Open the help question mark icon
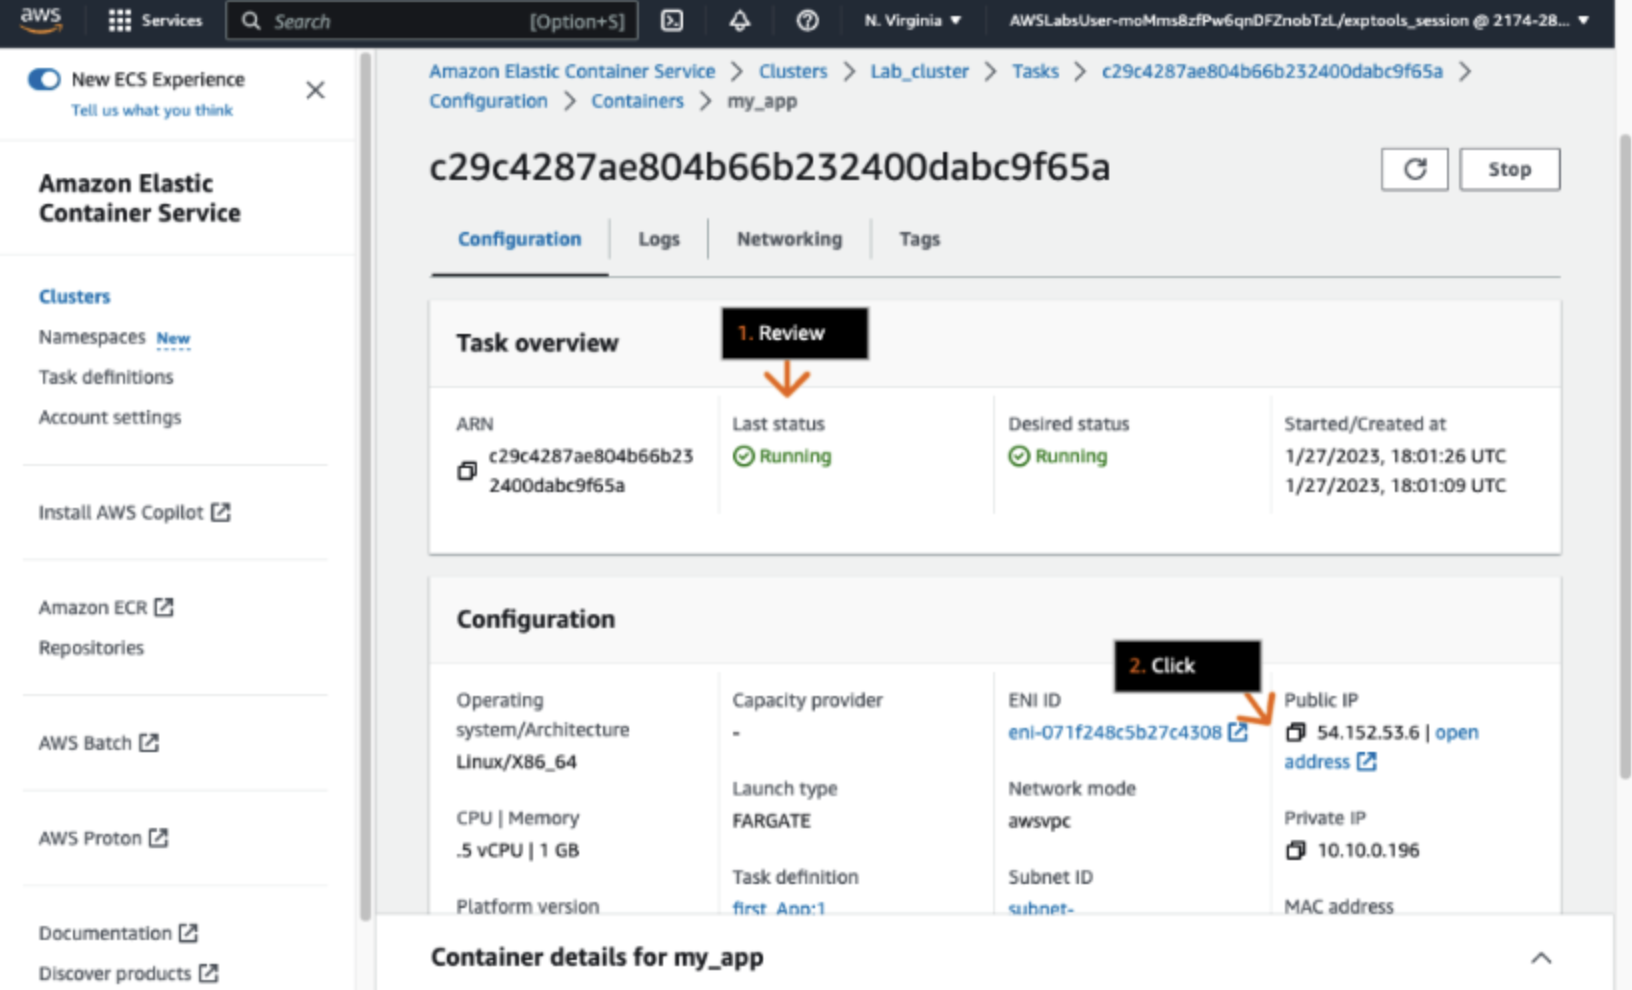Image resolution: width=1632 pixels, height=990 pixels. click(x=807, y=20)
